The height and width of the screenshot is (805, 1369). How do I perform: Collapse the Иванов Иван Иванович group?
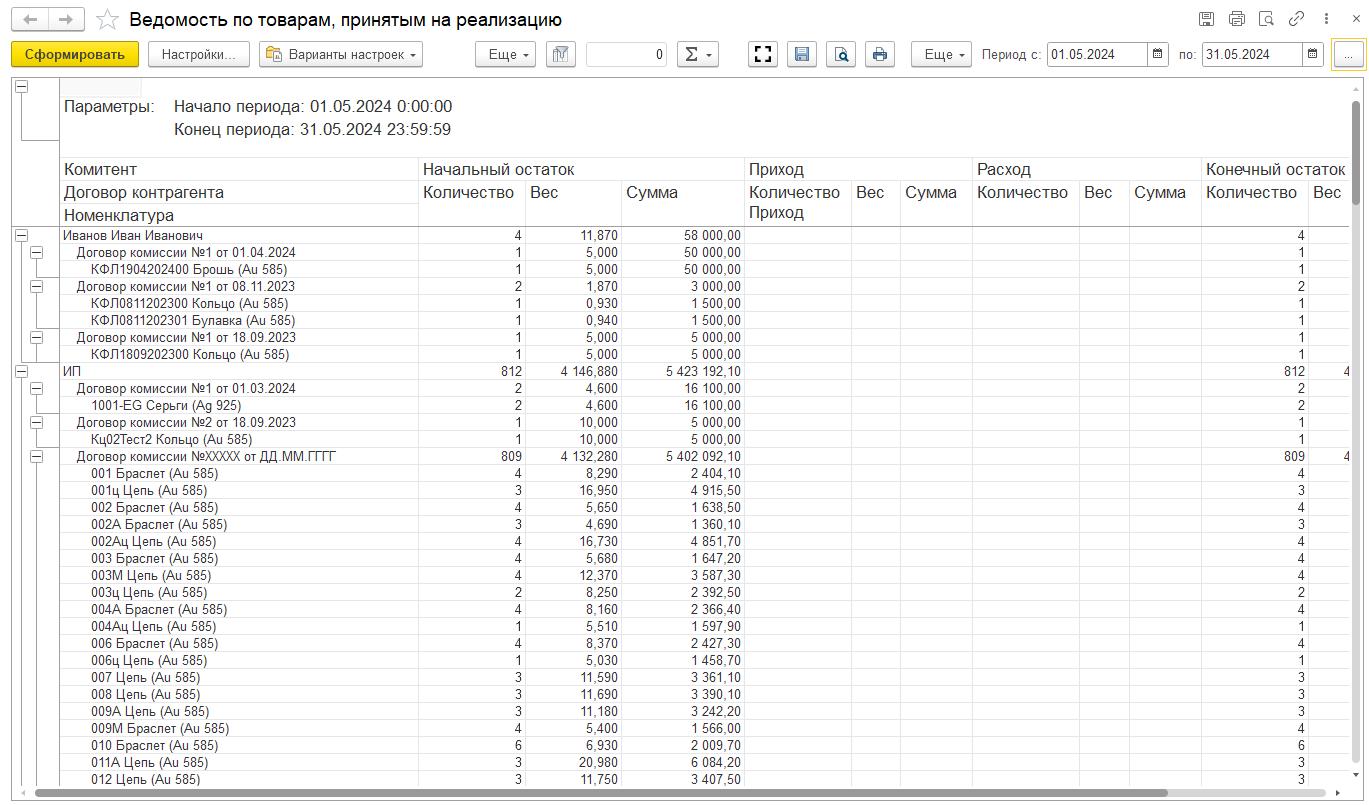click(21, 235)
